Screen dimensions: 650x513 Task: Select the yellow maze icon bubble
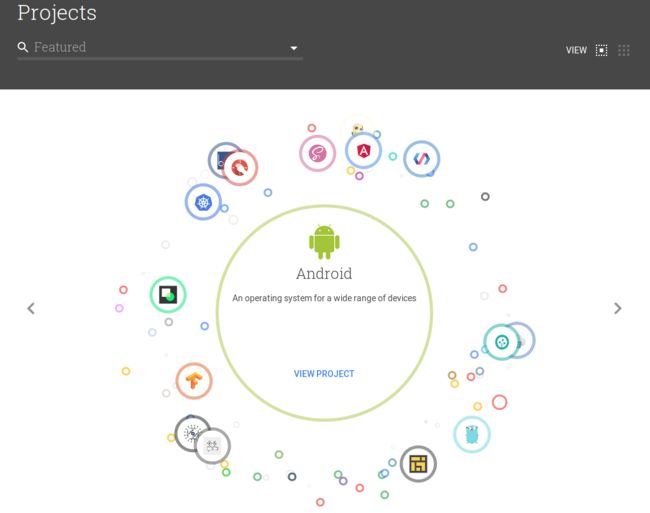[x=418, y=464]
